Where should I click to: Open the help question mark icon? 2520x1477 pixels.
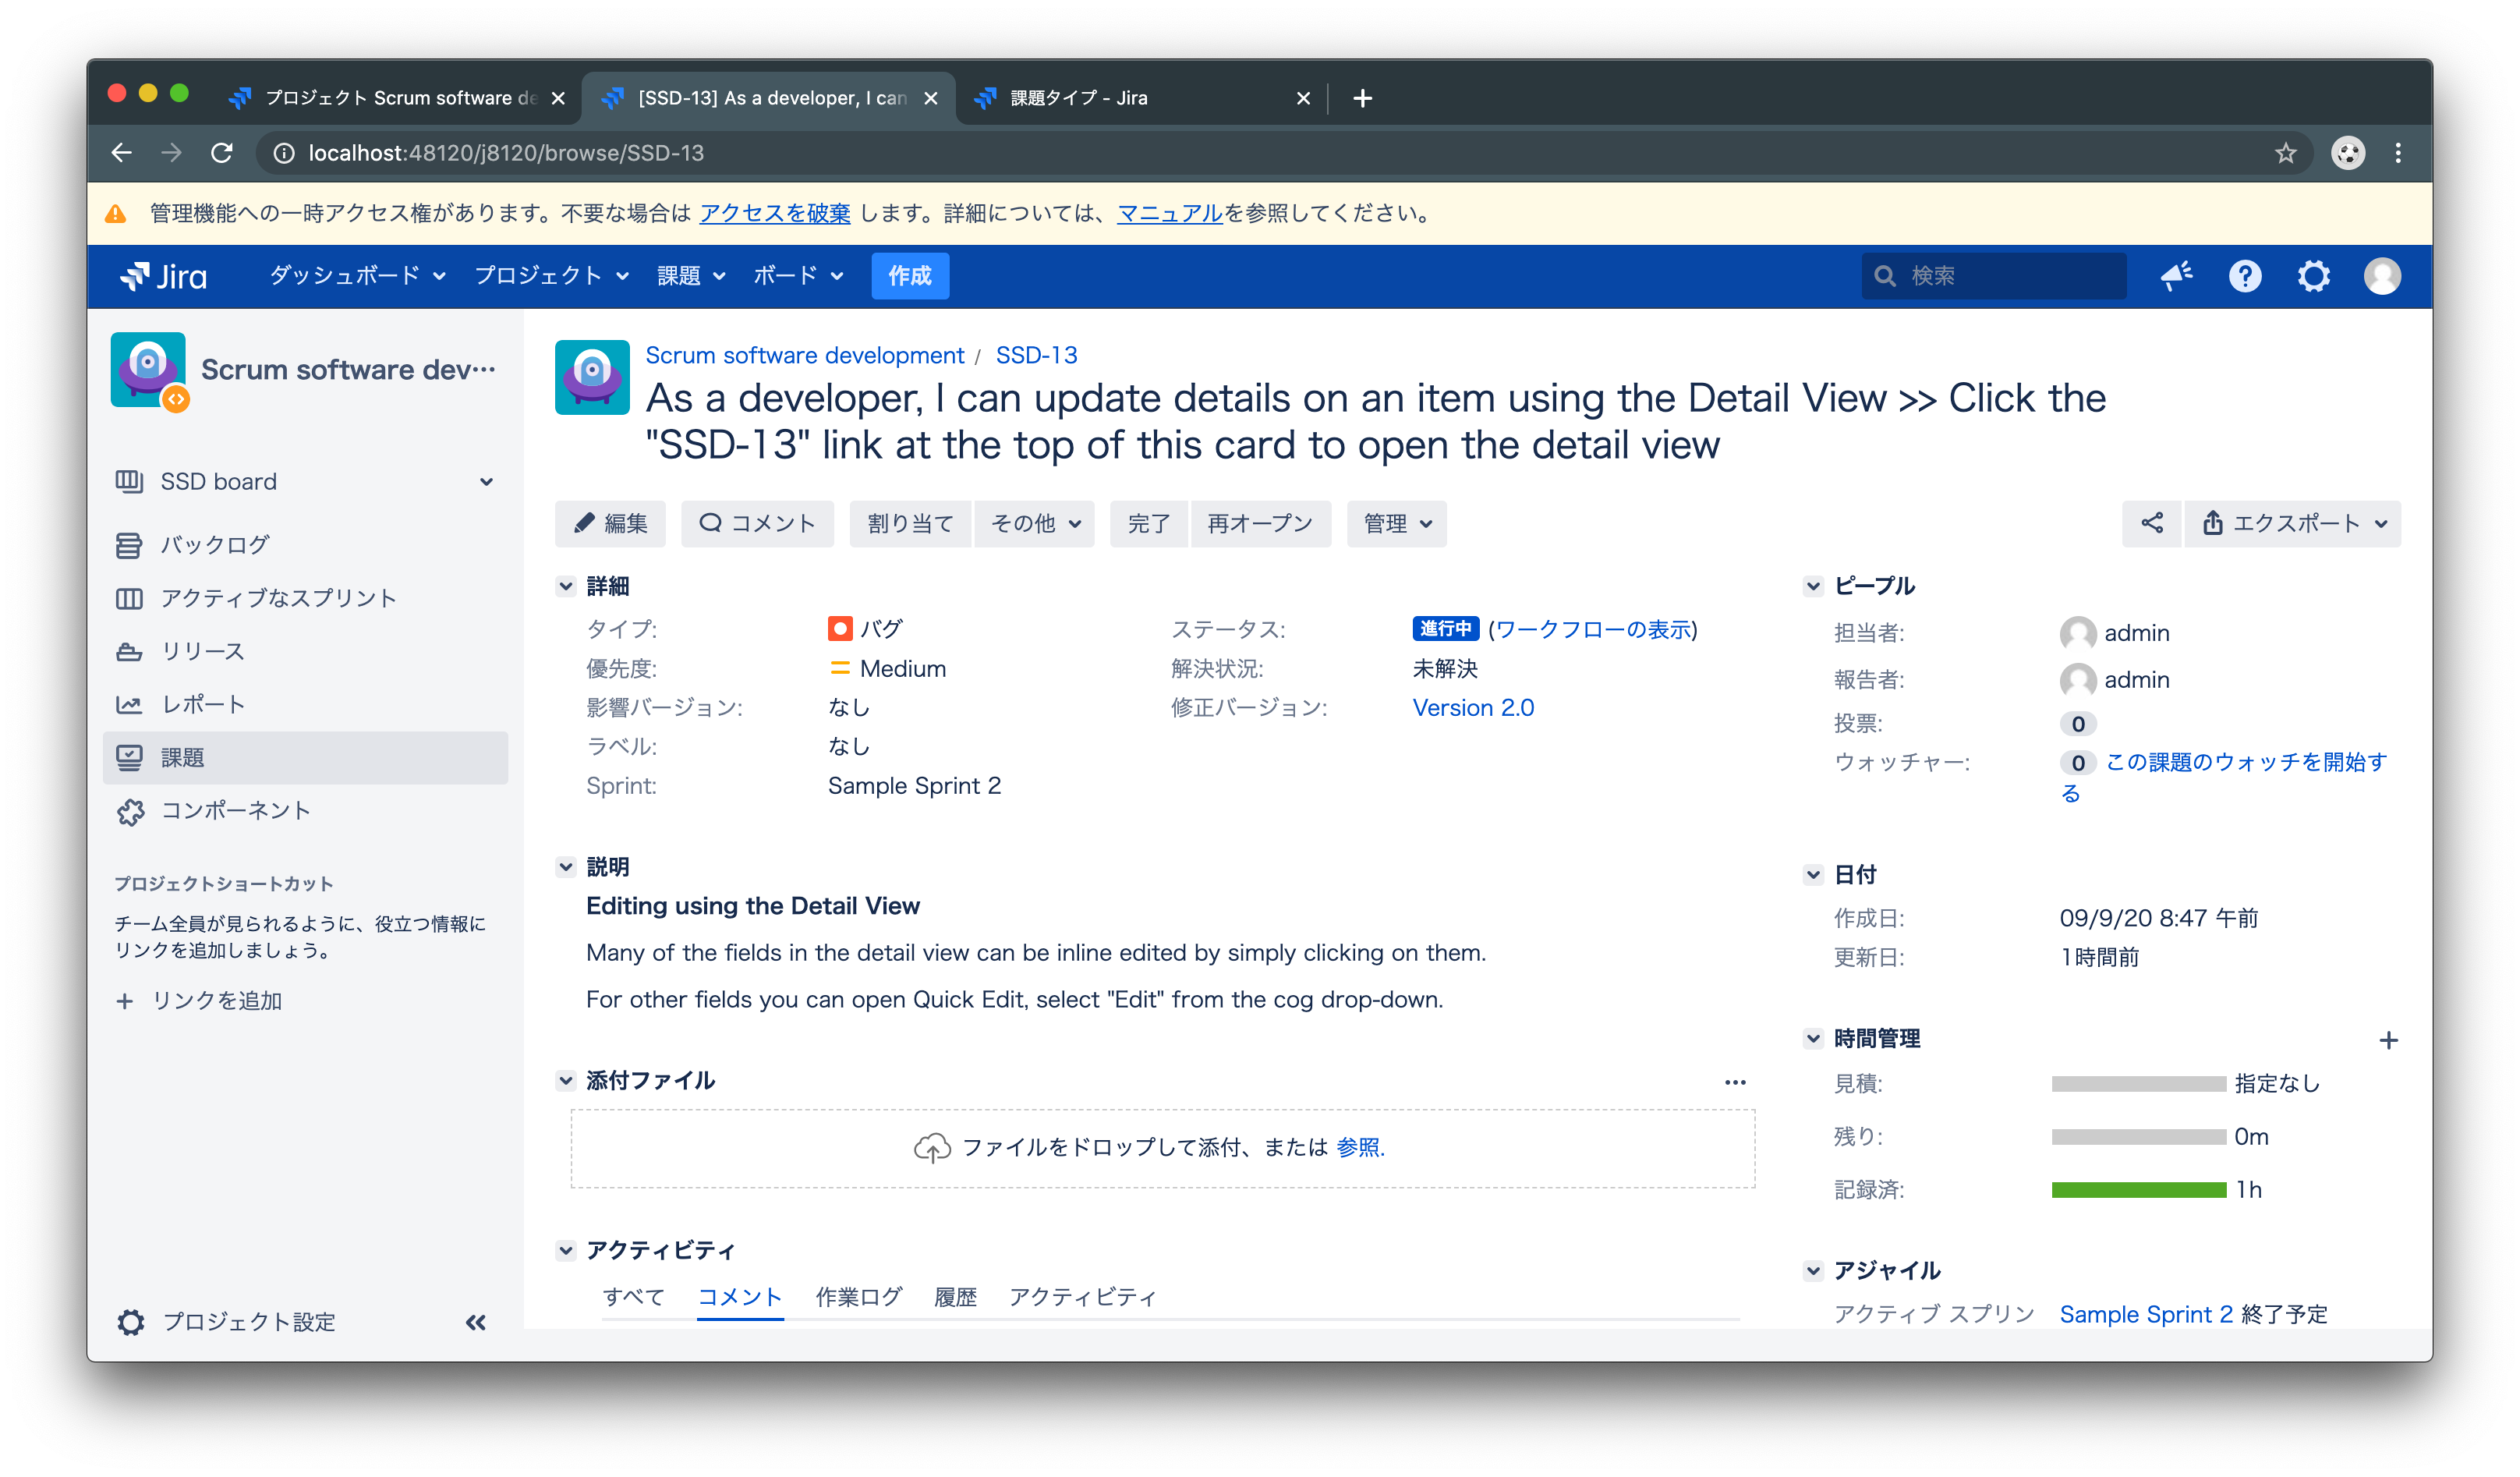coord(2245,276)
